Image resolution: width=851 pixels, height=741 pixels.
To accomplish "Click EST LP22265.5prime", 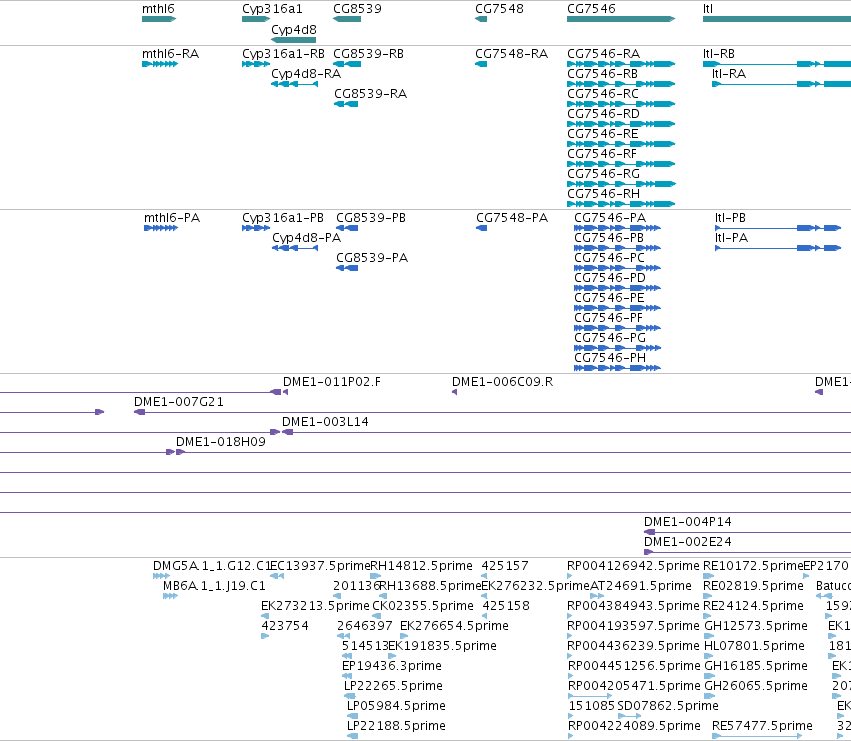I will coord(350,696).
